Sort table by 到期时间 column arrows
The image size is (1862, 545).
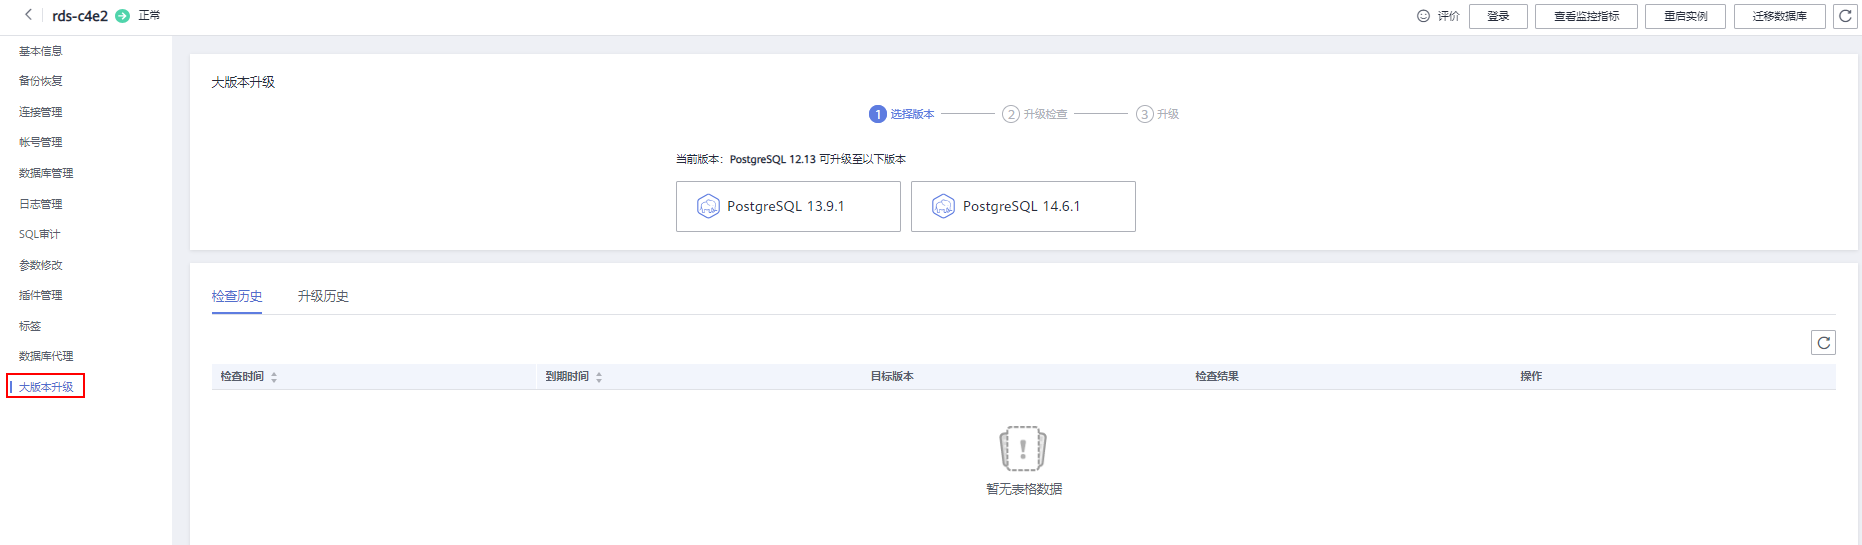(x=599, y=377)
